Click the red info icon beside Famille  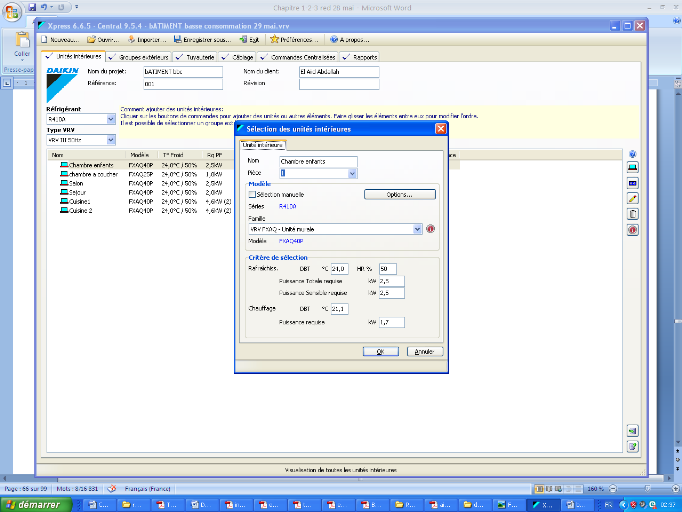tap(431, 228)
